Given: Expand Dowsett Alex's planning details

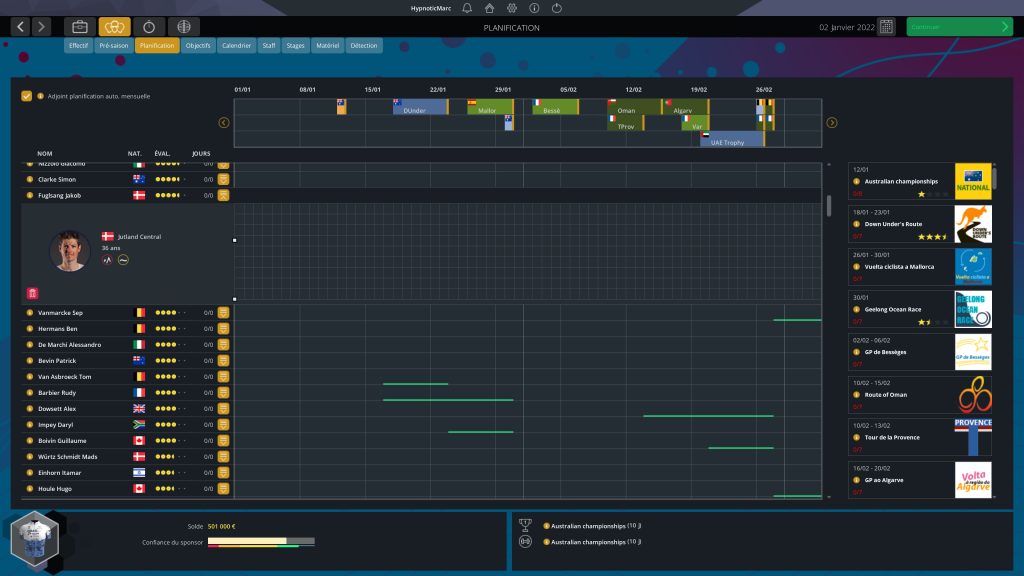Looking at the screenshot, I should pyautogui.click(x=224, y=409).
